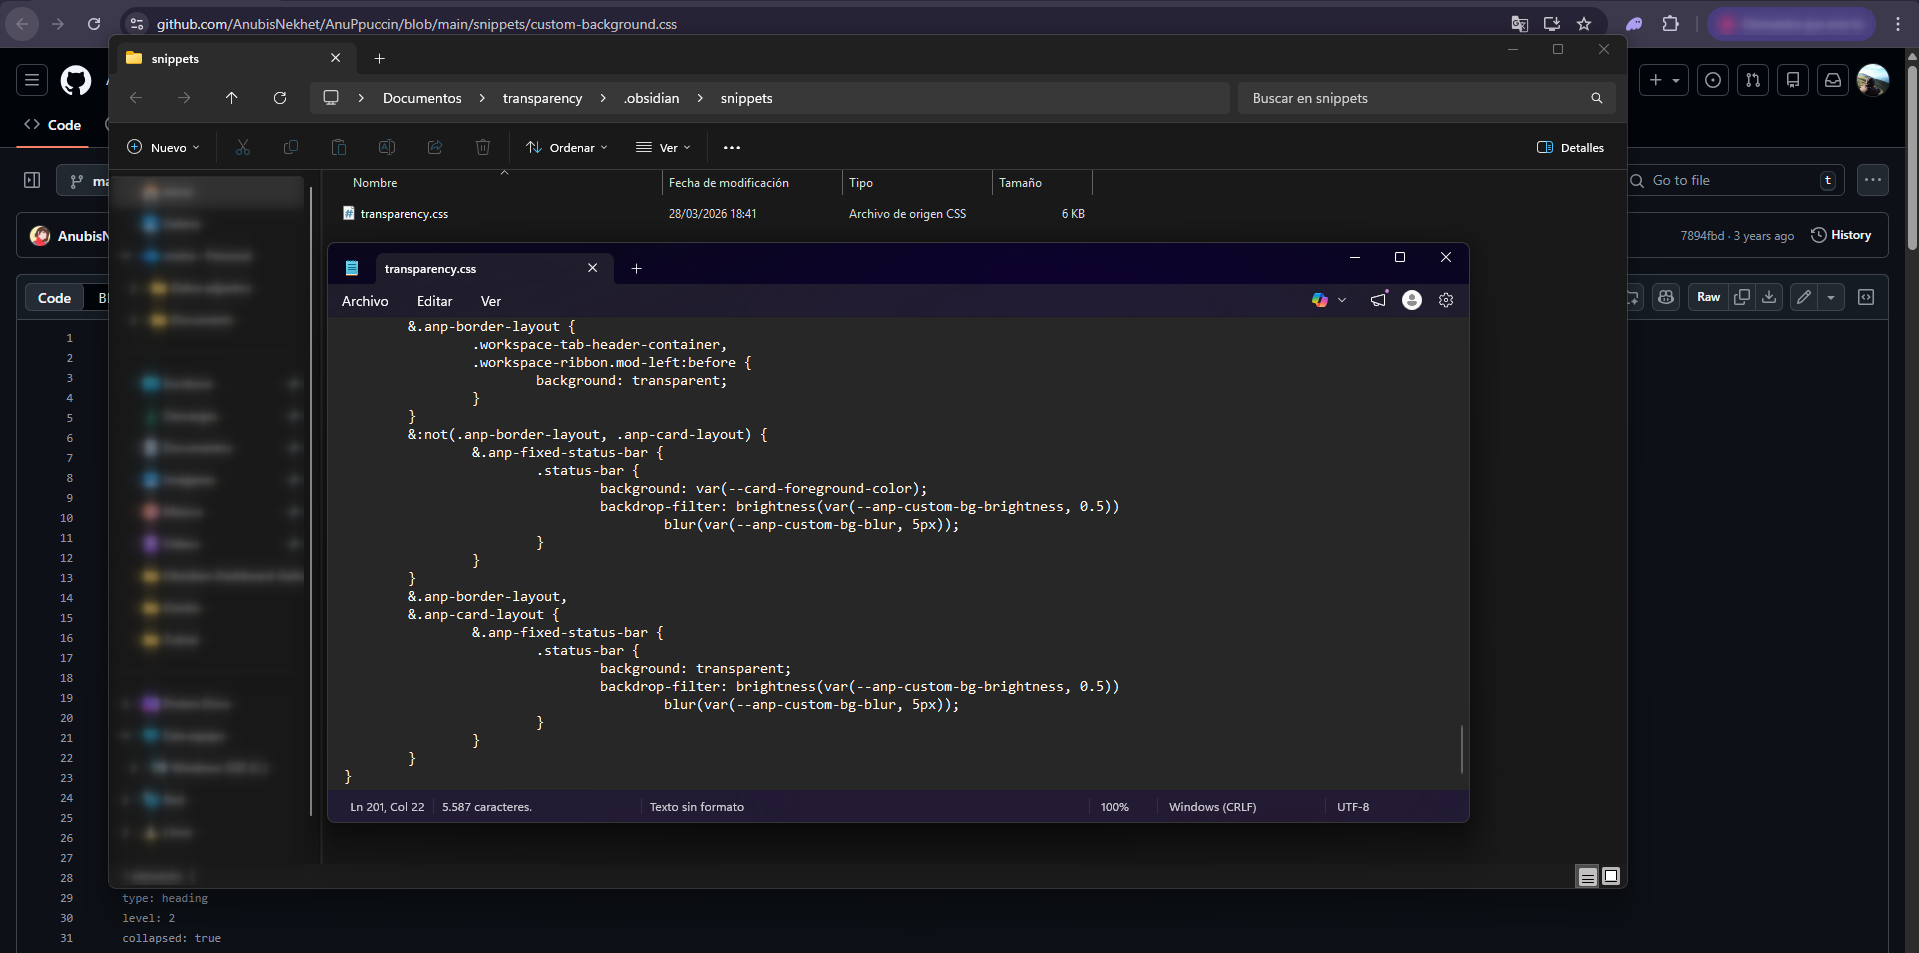Toggle the Detalles pane in Explorer
Viewport: 1919px width, 953px height.
[1570, 147]
